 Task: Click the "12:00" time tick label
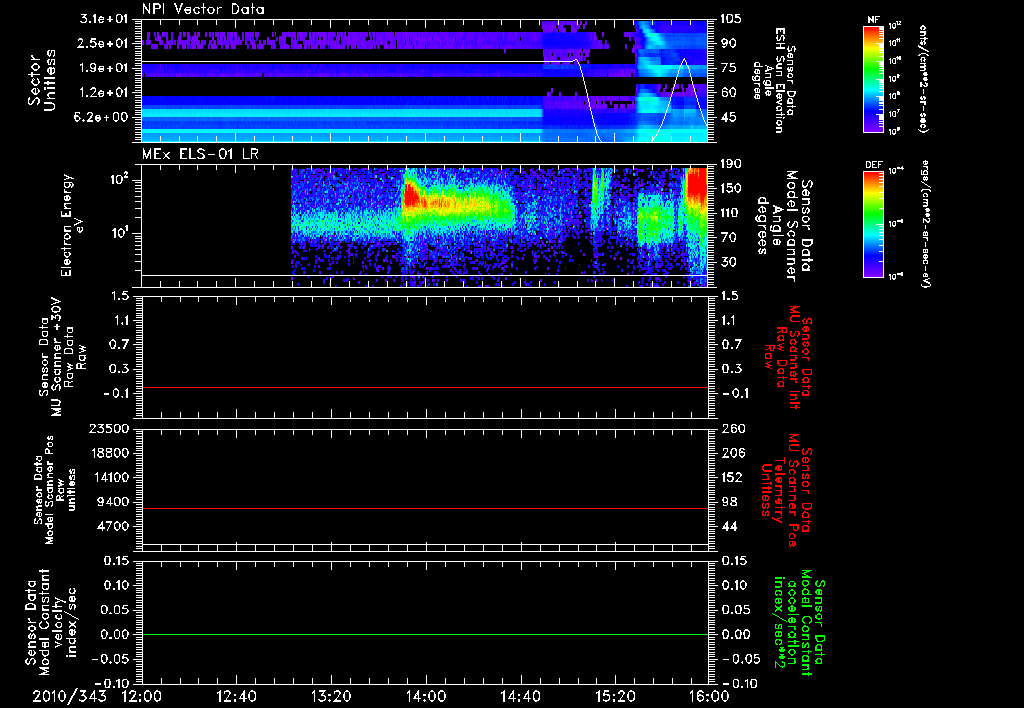142,696
